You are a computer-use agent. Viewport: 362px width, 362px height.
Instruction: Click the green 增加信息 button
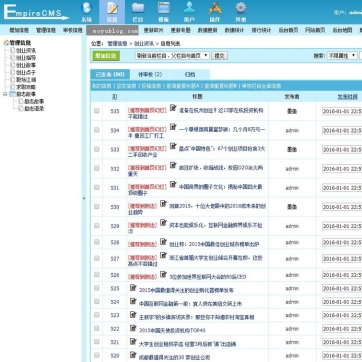106,56
